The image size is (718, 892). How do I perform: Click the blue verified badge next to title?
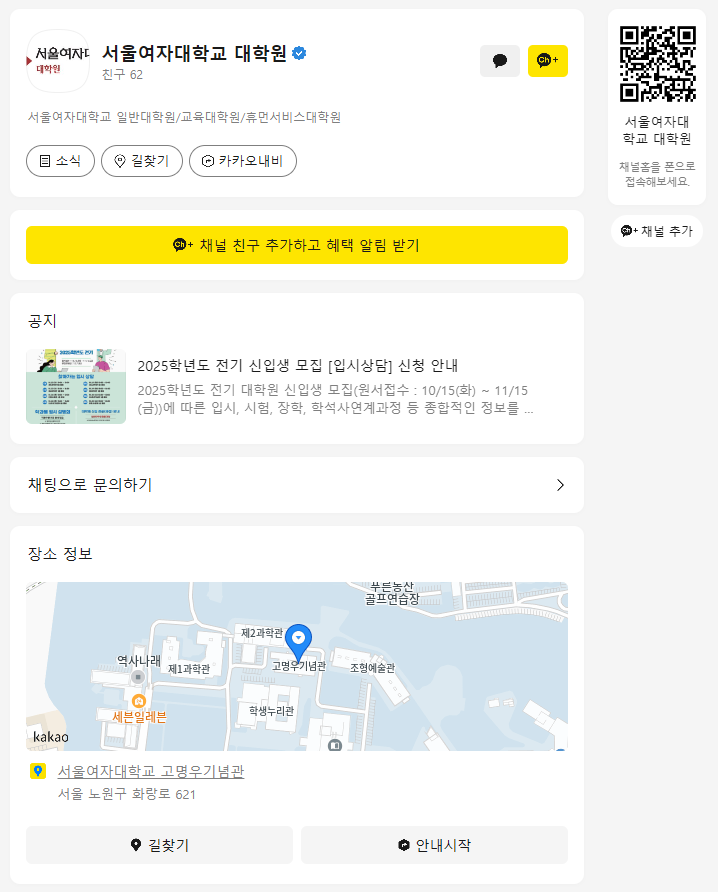pyautogui.click(x=299, y=53)
